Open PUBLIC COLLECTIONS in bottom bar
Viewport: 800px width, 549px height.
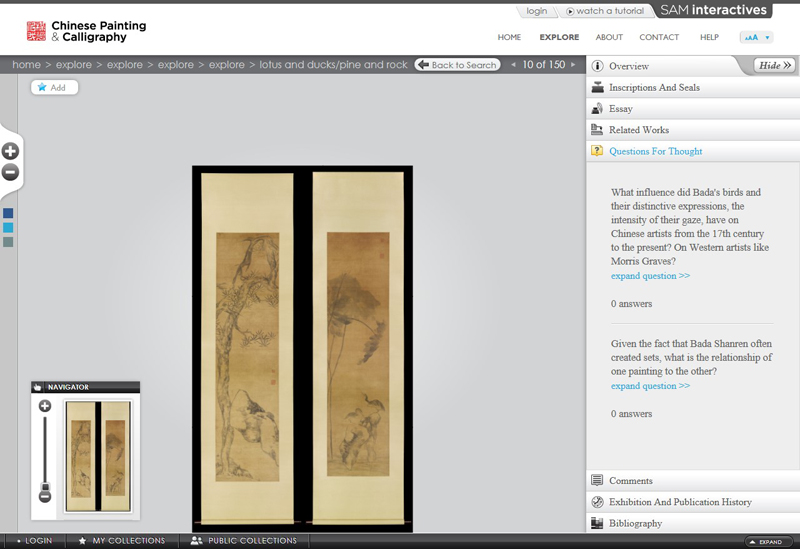(x=243, y=541)
